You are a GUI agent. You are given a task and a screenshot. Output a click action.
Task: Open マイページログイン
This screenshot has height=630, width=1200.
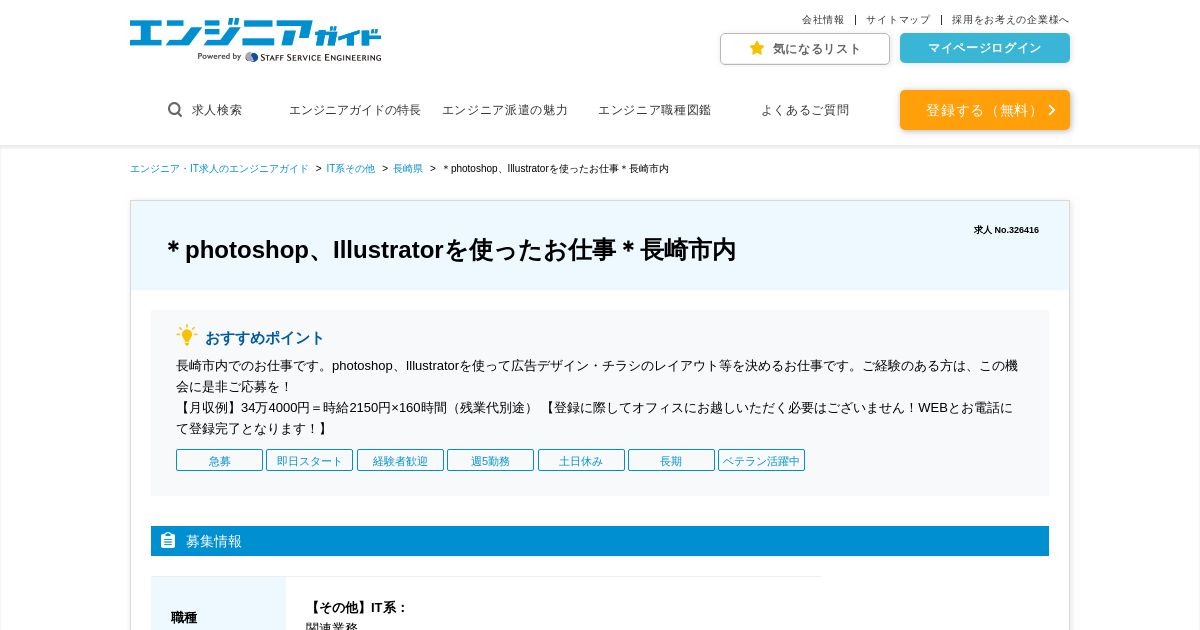985,48
